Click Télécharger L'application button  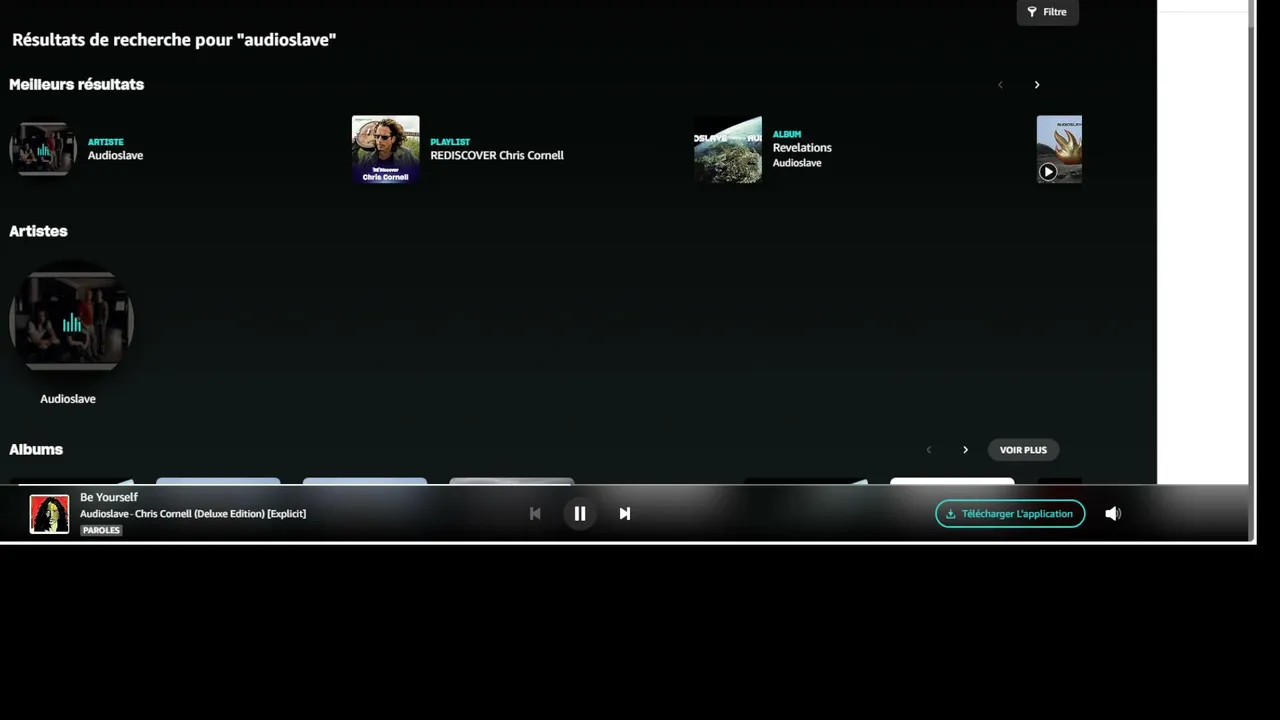[1010, 514]
